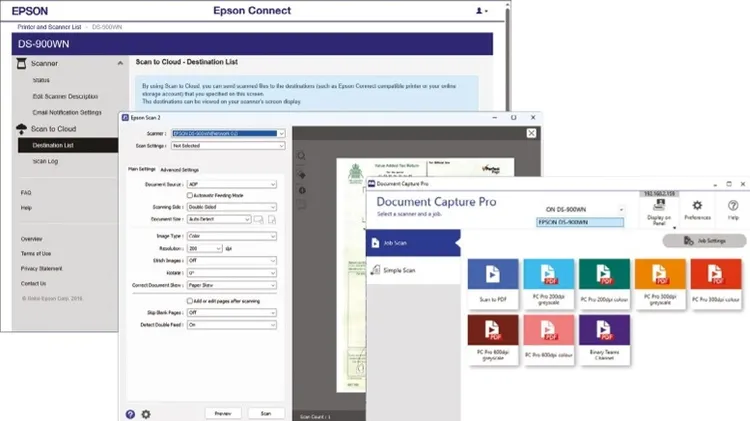Open the Scan Log link in the sidebar
This screenshot has height=421, width=750.
(46, 161)
